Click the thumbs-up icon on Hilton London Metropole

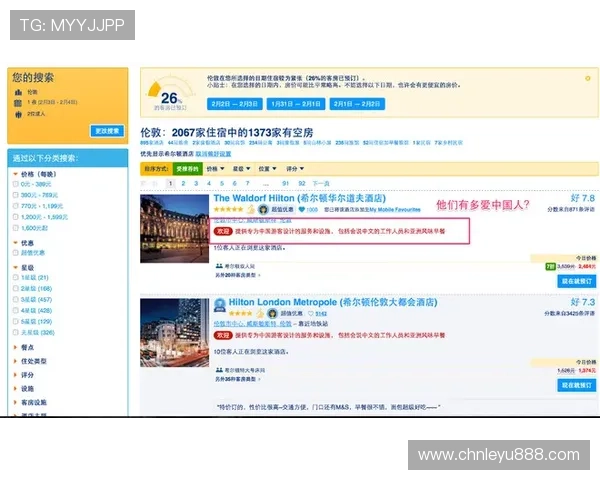coord(260,313)
